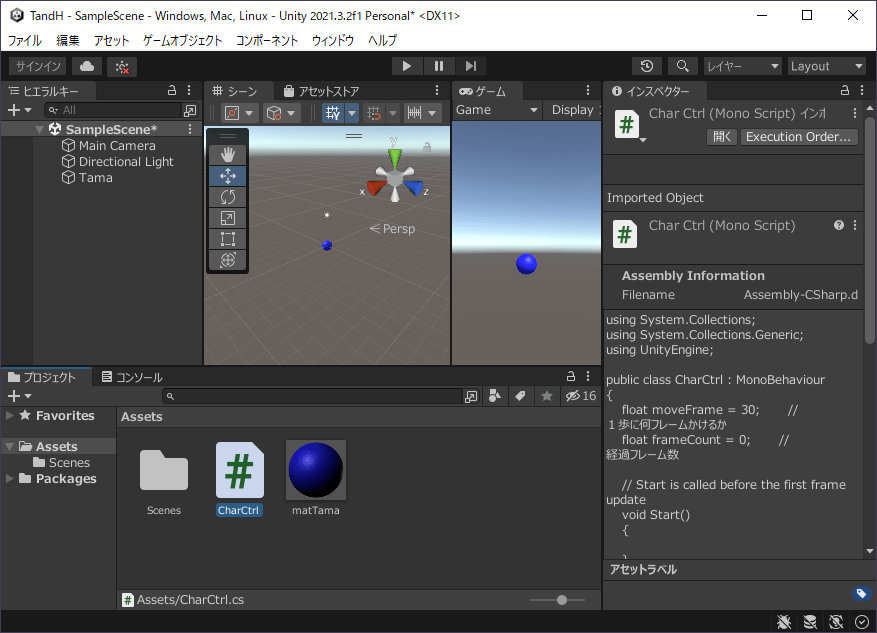Click auto generate lighting status icon
877x633 pixels.
point(836,621)
